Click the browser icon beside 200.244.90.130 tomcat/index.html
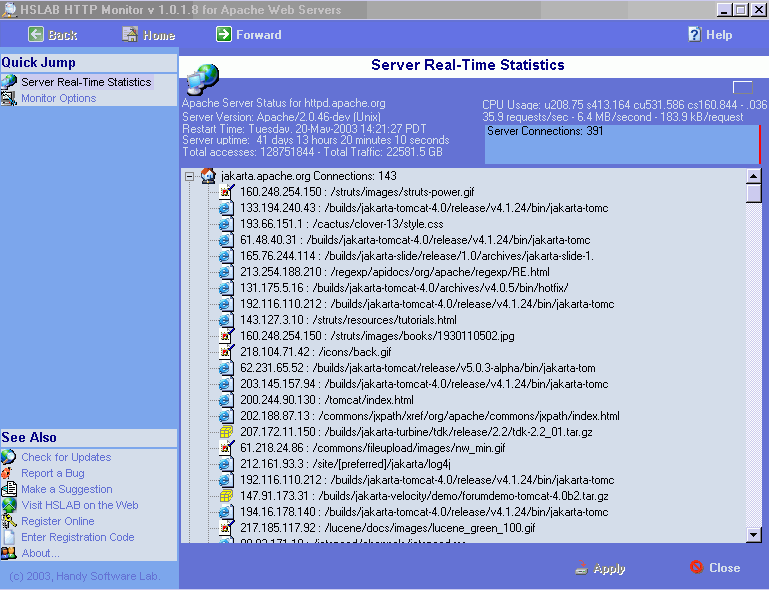769x590 pixels. 226,400
